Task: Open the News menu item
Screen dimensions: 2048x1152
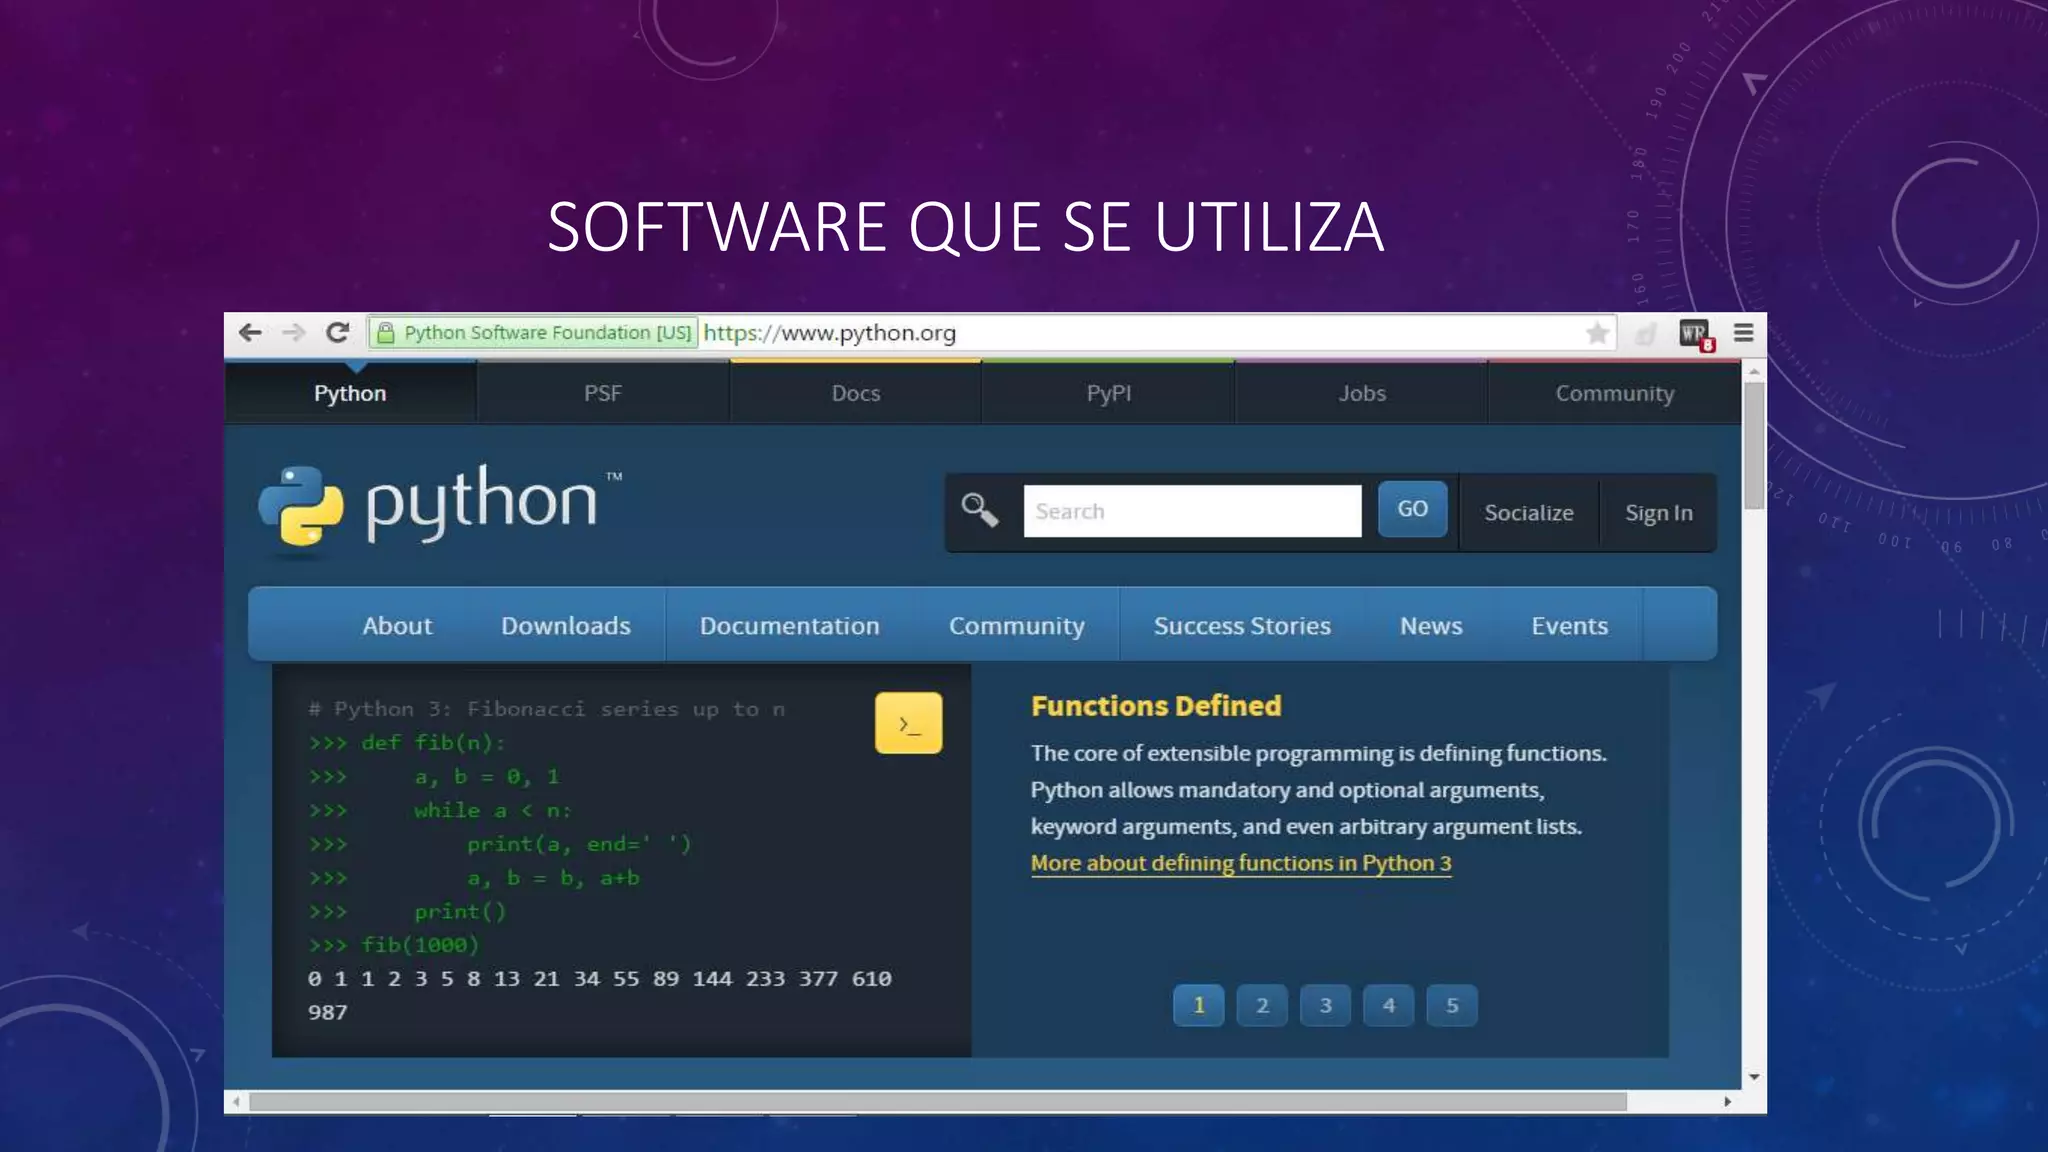Action: pos(1431,626)
